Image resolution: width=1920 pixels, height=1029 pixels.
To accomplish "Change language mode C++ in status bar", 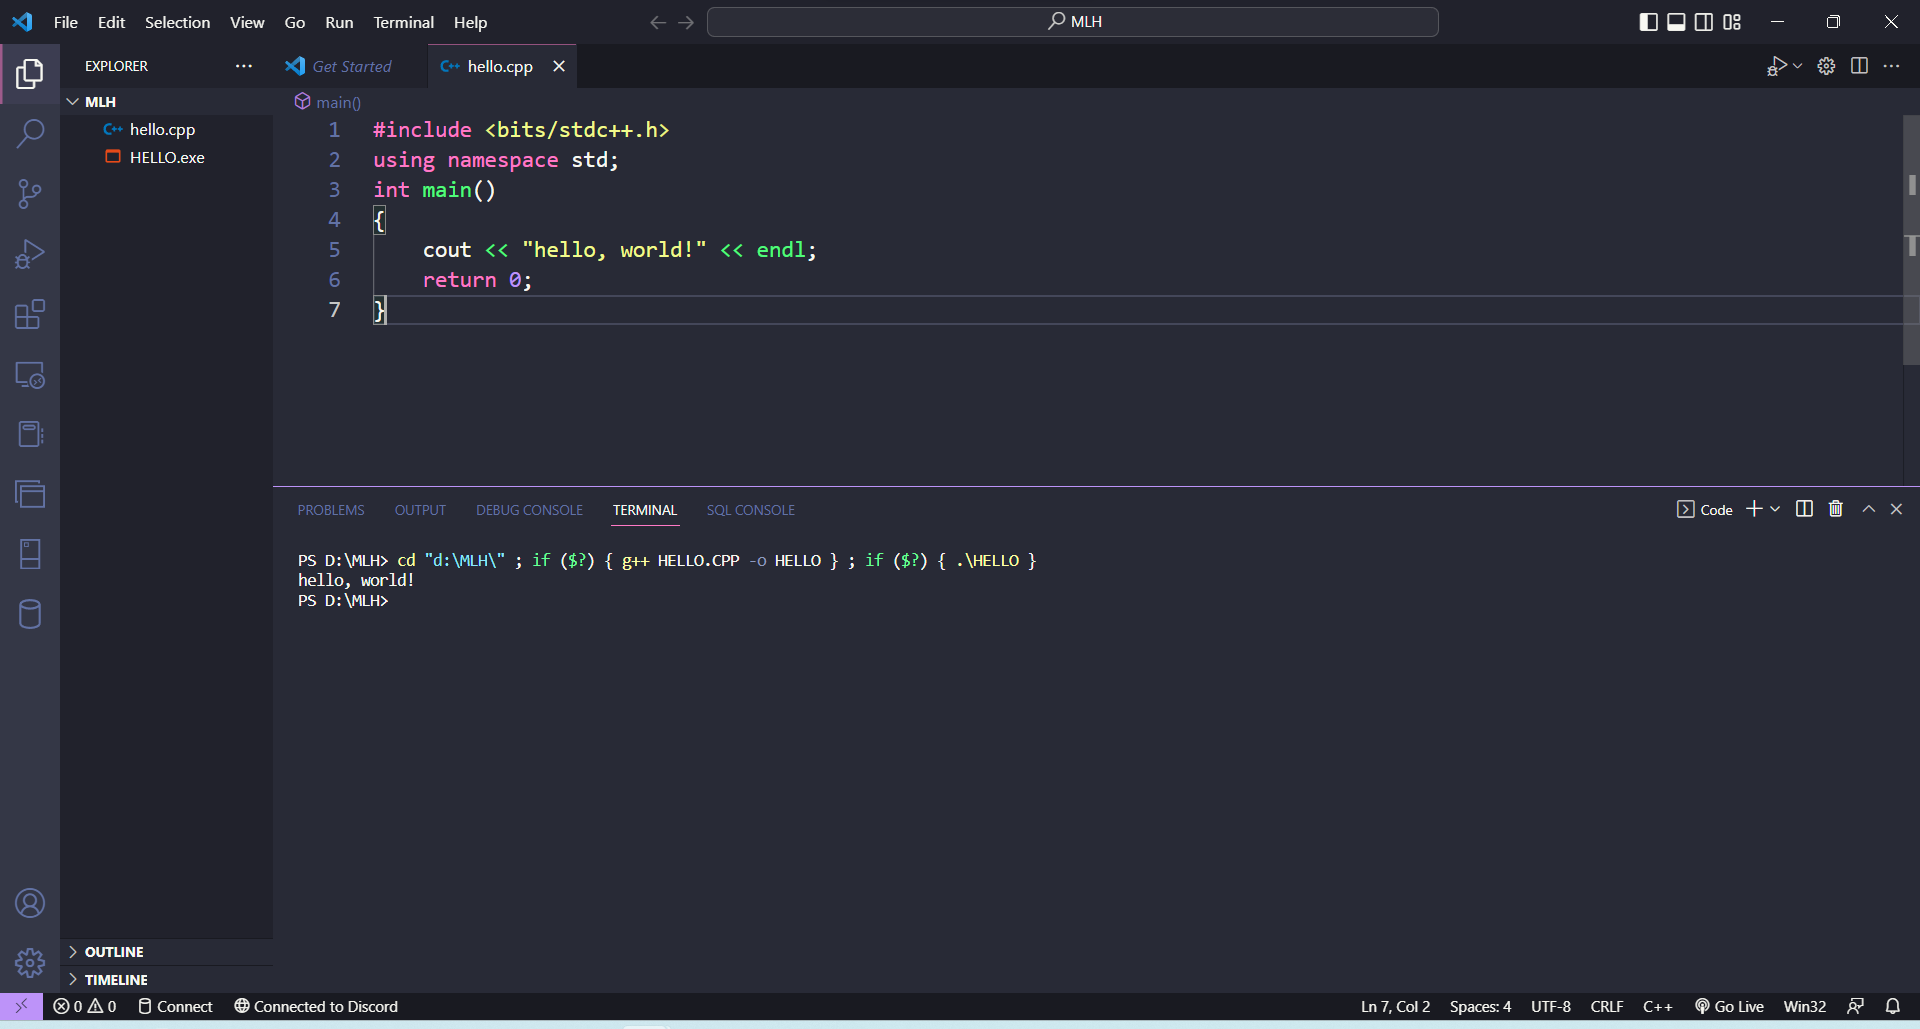I will tap(1657, 1006).
